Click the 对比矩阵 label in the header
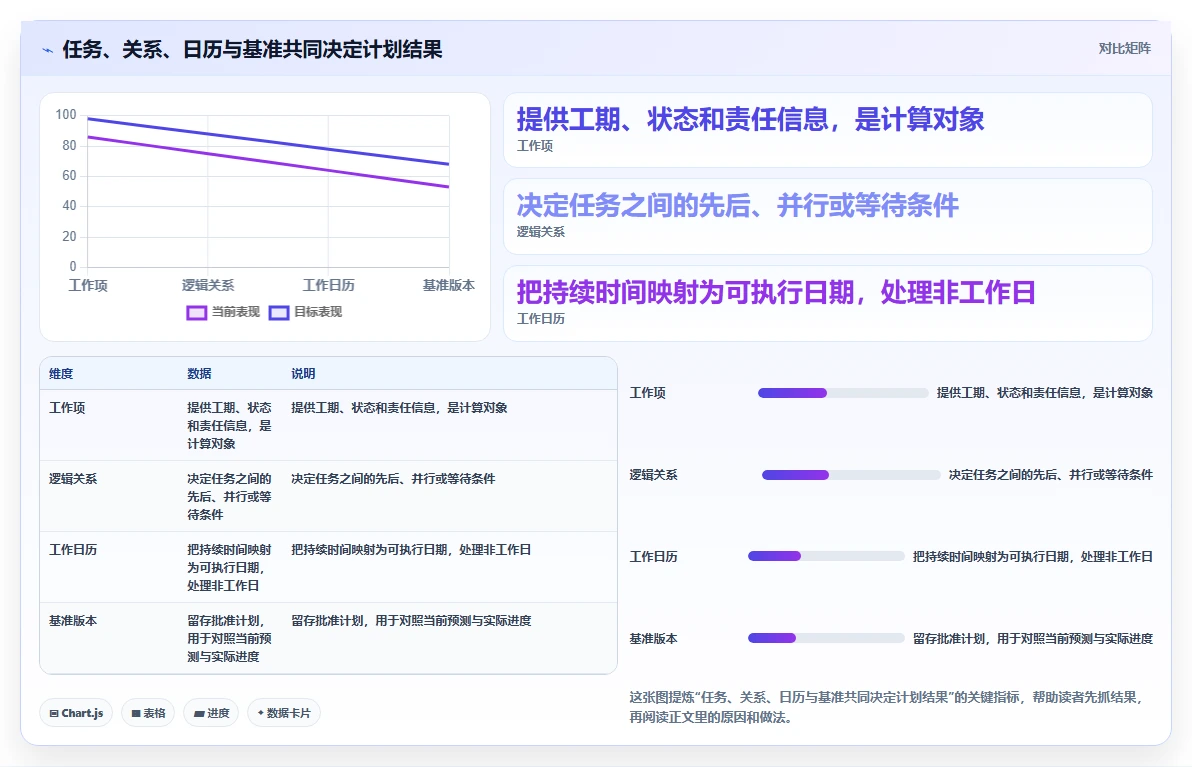Viewport: 1192px width, 767px height. point(1124,49)
